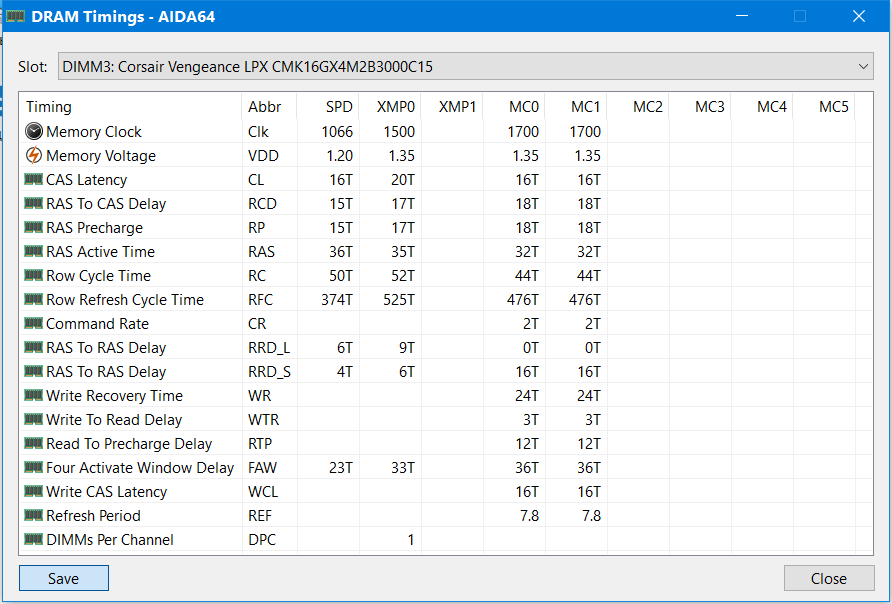Click the DPC value 1

411,540
